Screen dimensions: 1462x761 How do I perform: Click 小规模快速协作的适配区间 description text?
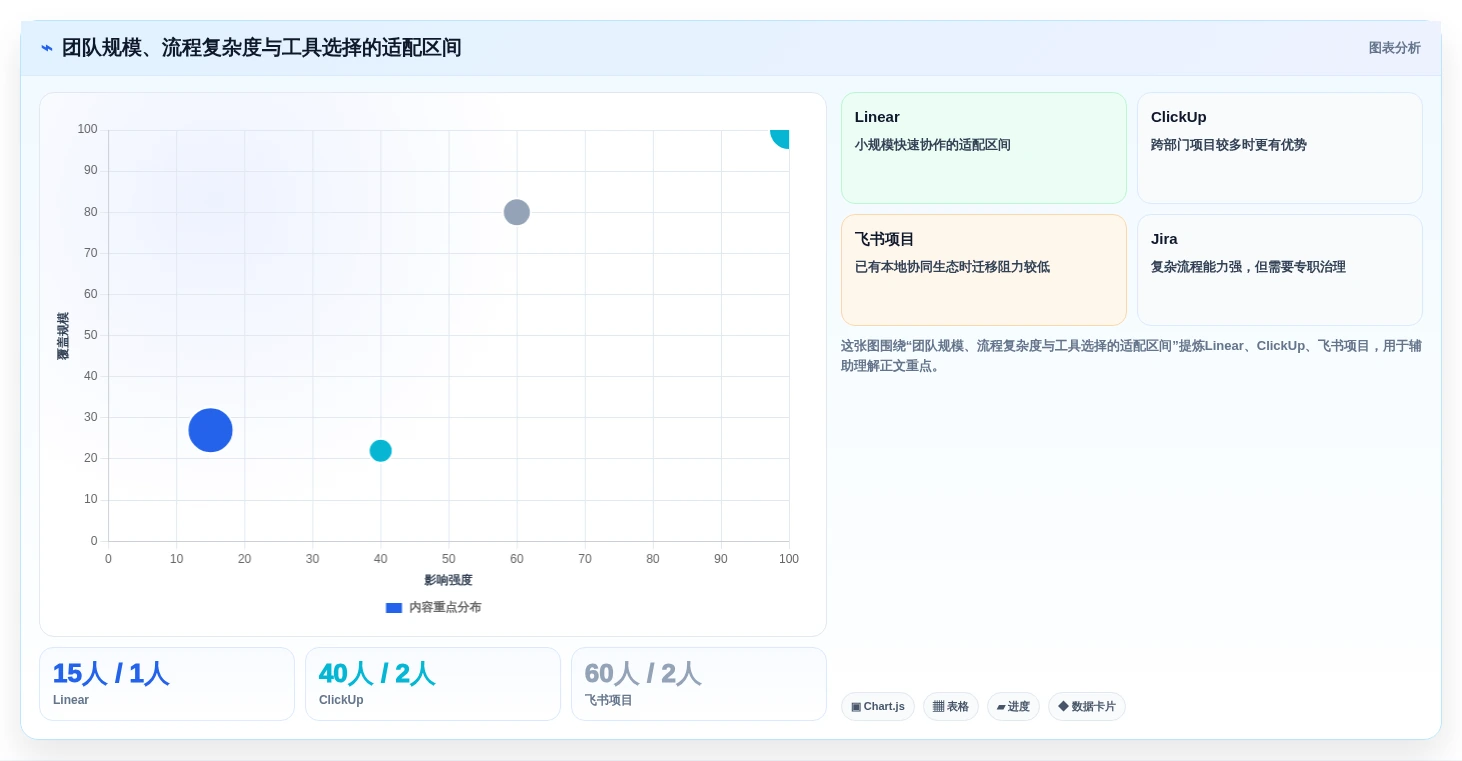(933, 145)
